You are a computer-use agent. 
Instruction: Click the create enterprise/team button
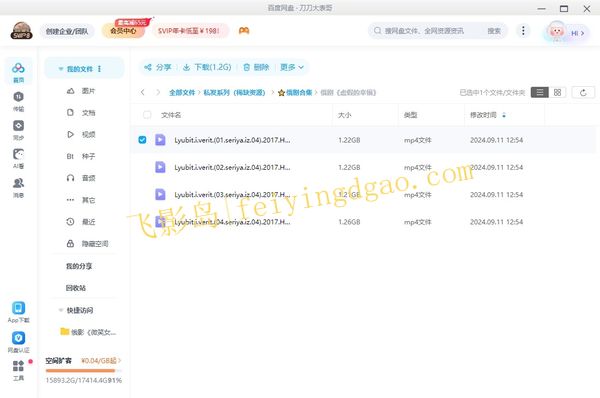coord(67,31)
